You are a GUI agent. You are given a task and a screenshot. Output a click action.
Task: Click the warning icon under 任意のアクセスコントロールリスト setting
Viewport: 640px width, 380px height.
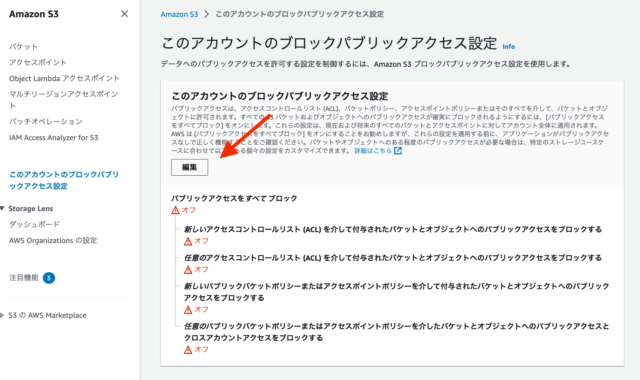pyautogui.click(x=188, y=270)
